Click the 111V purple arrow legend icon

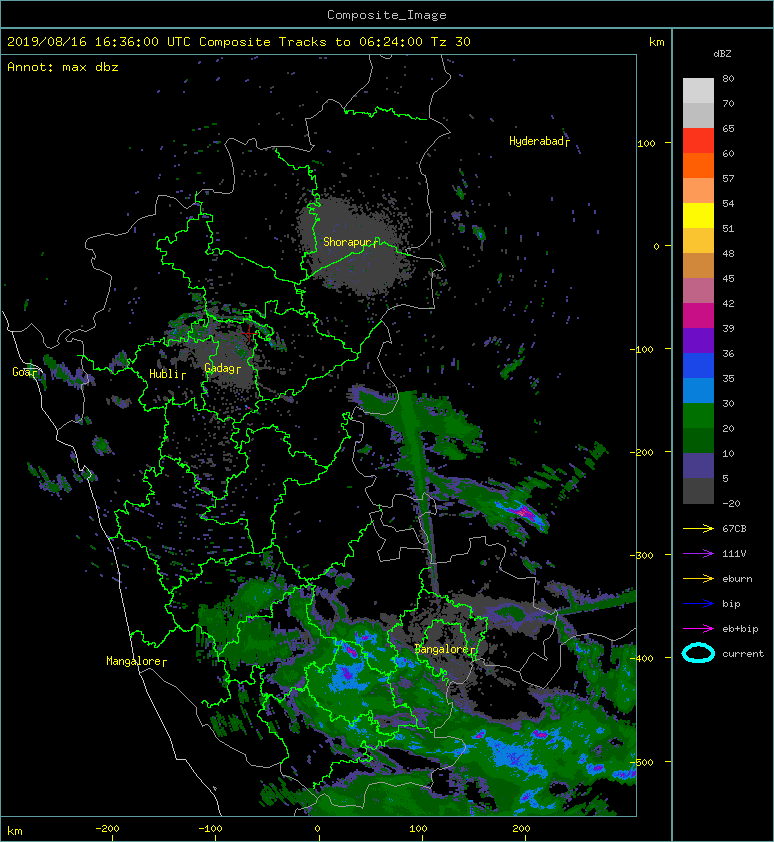click(x=698, y=554)
